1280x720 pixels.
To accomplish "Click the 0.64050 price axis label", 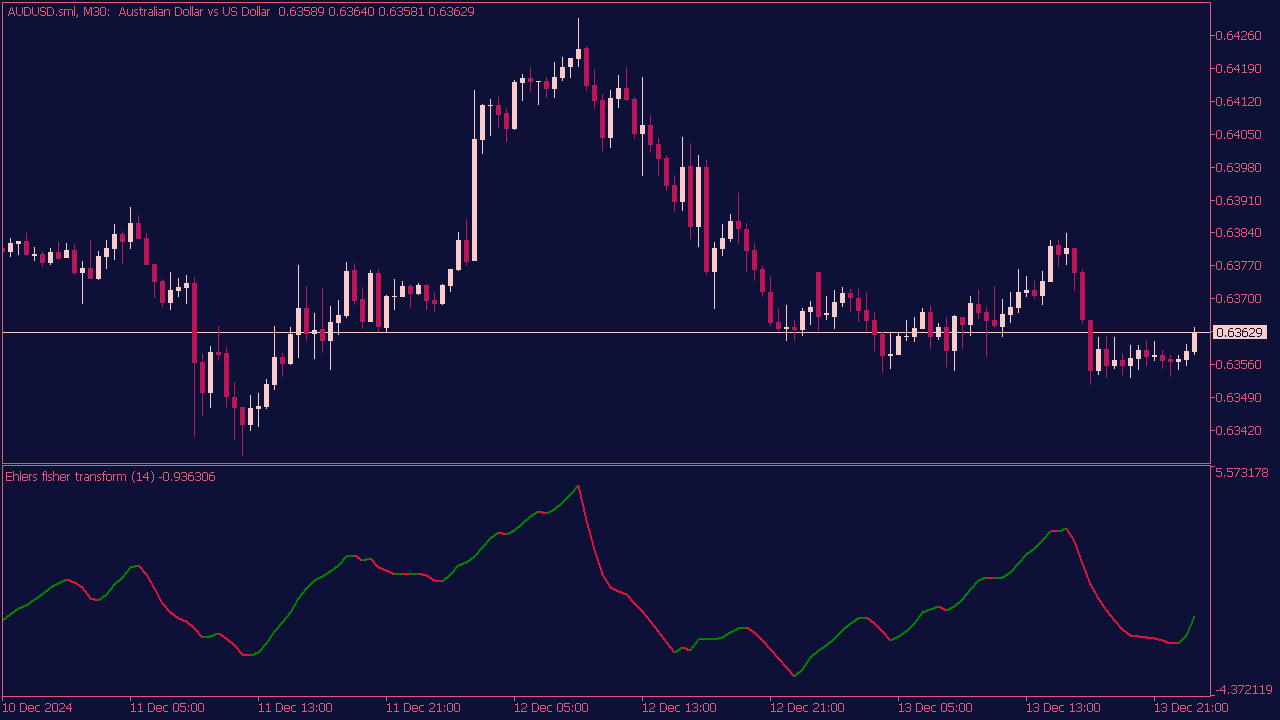I will 1237,135.
